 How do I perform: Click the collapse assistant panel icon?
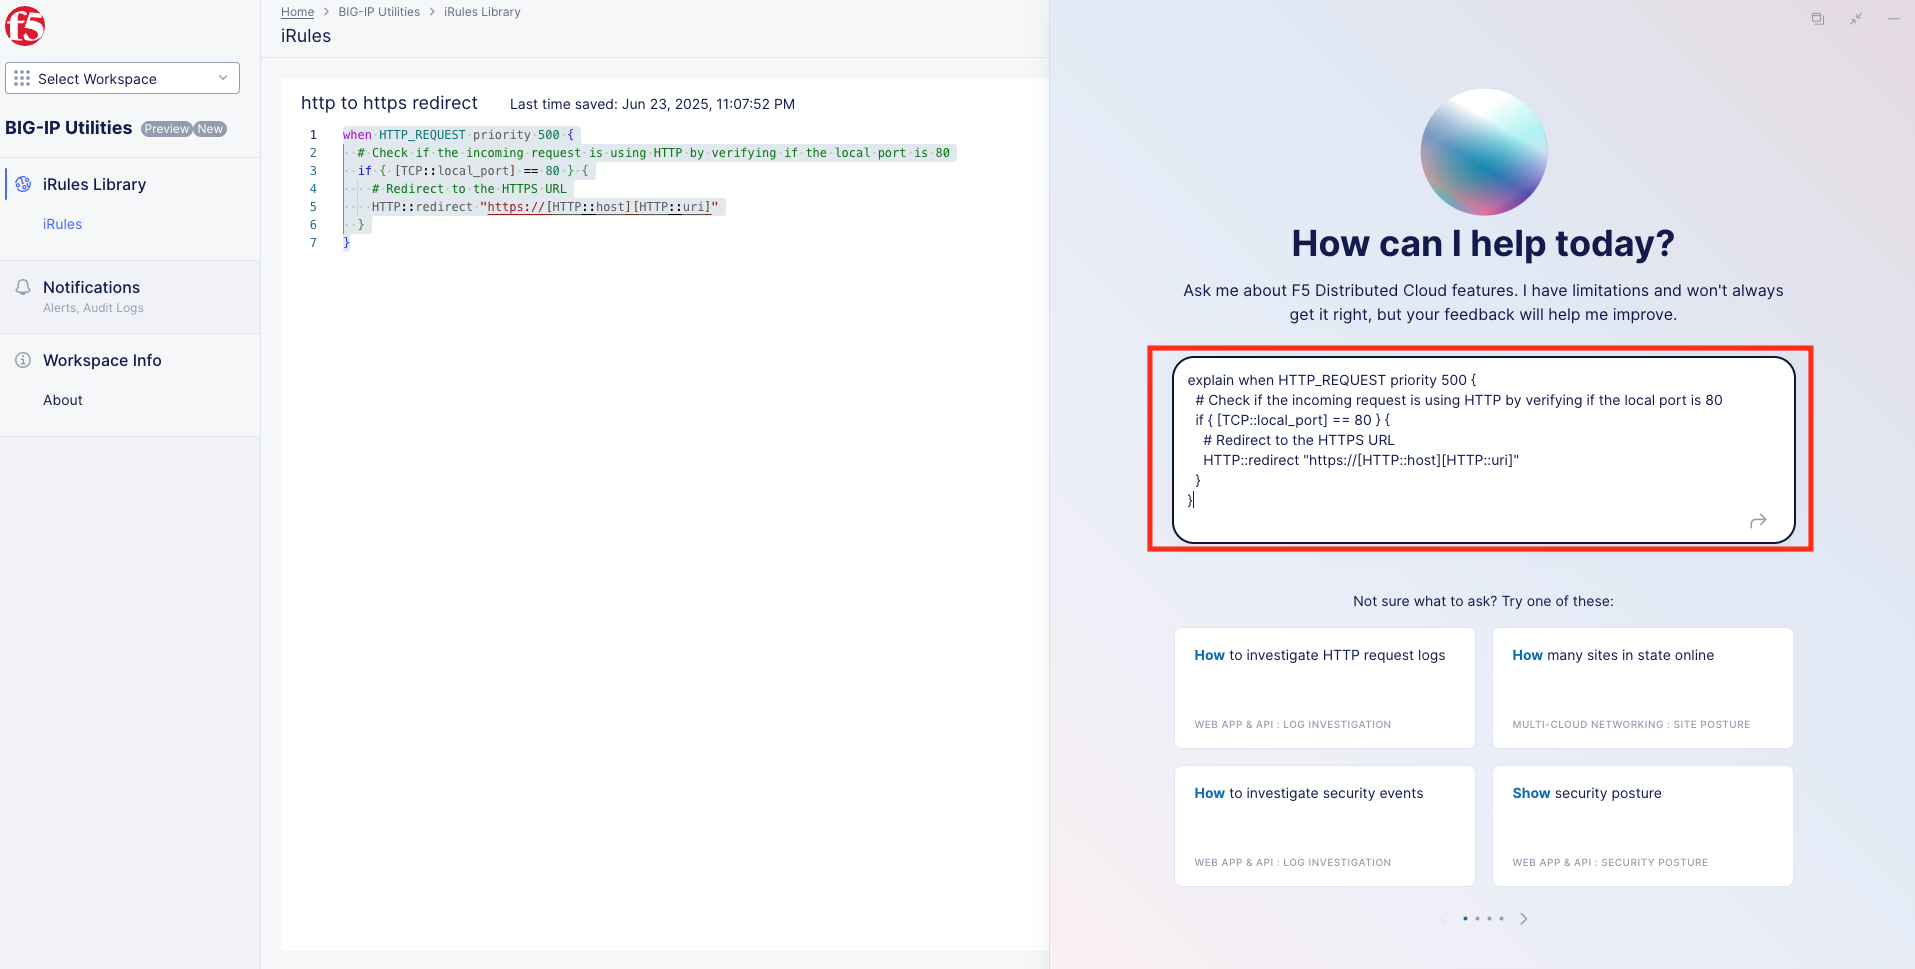1856,19
